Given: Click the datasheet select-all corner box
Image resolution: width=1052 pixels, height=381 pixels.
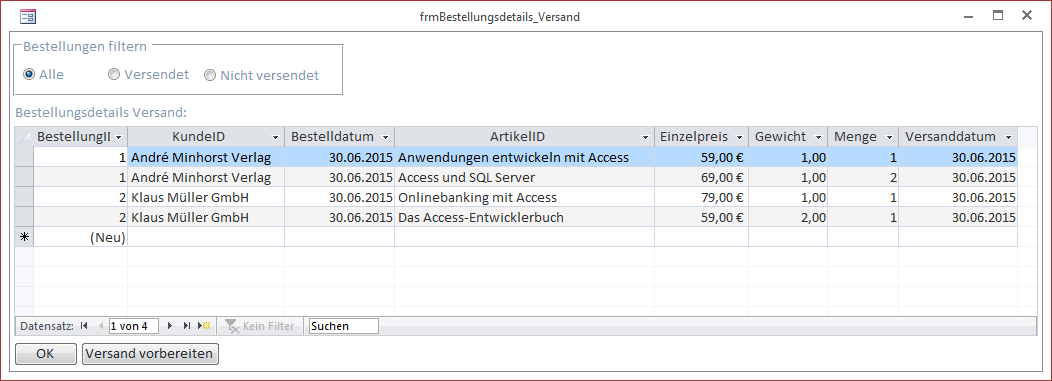Looking at the screenshot, I should pos(24,137).
